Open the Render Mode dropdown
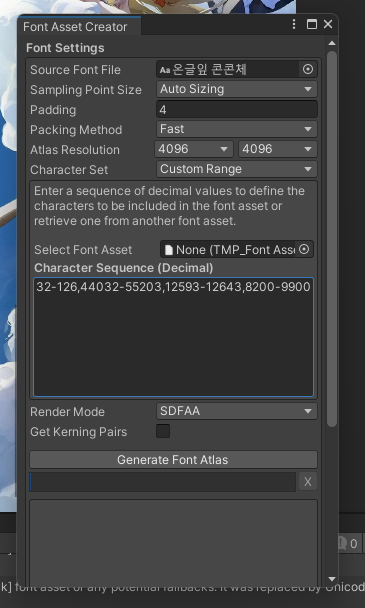Viewport: 365px width, 608px height. coord(237,411)
